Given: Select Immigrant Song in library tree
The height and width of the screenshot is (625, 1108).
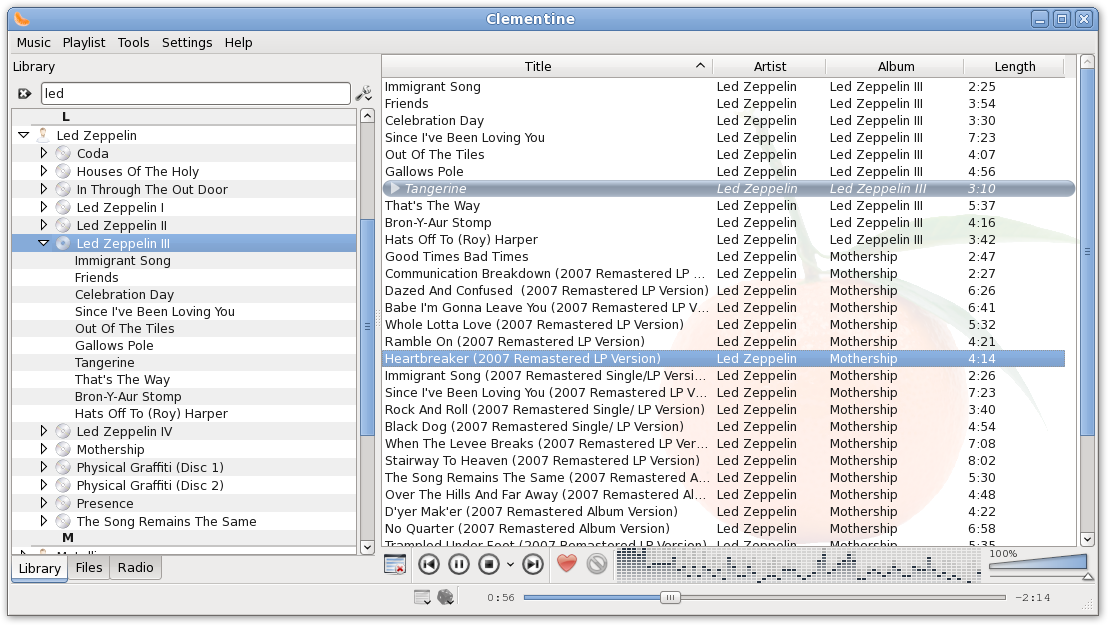Looking at the screenshot, I should (123, 261).
